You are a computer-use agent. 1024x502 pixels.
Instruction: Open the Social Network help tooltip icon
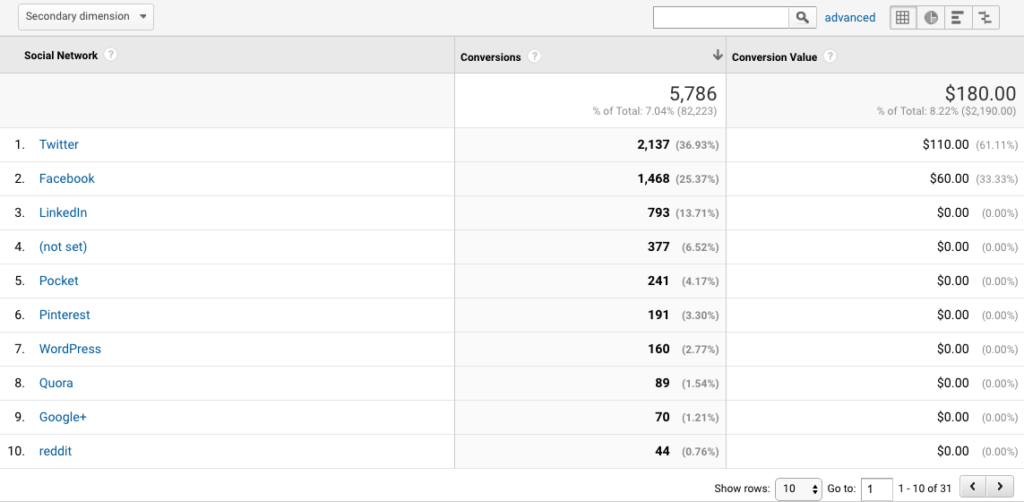click(x=111, y=55)
